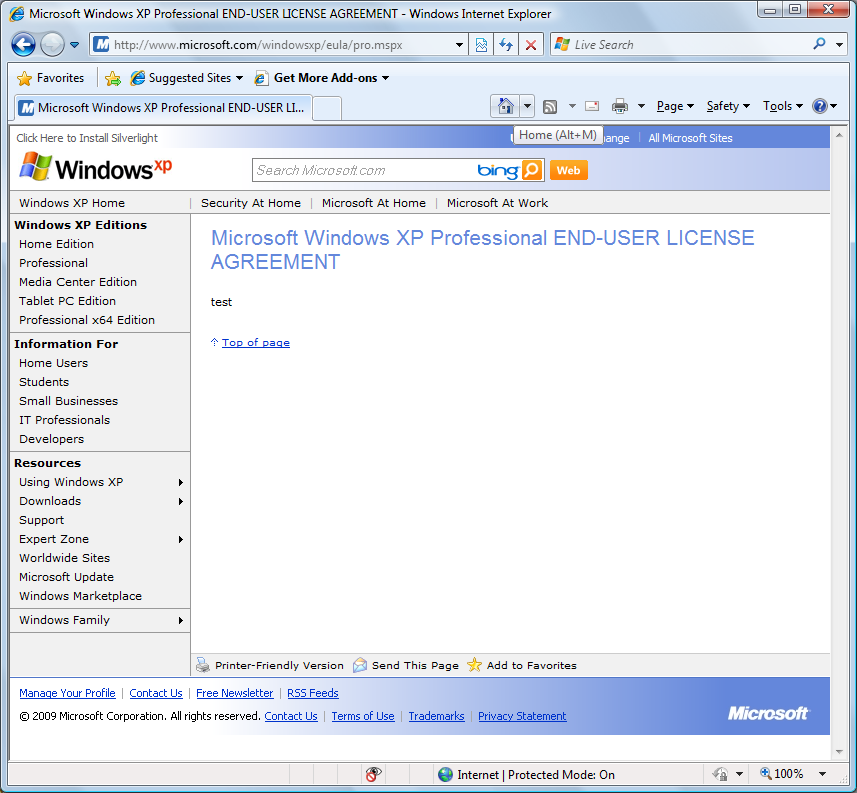This screenshot has height=793, width=857.
Task: Click the InPrivate filtering status bar icon
Action: click(x=374, y=774)
